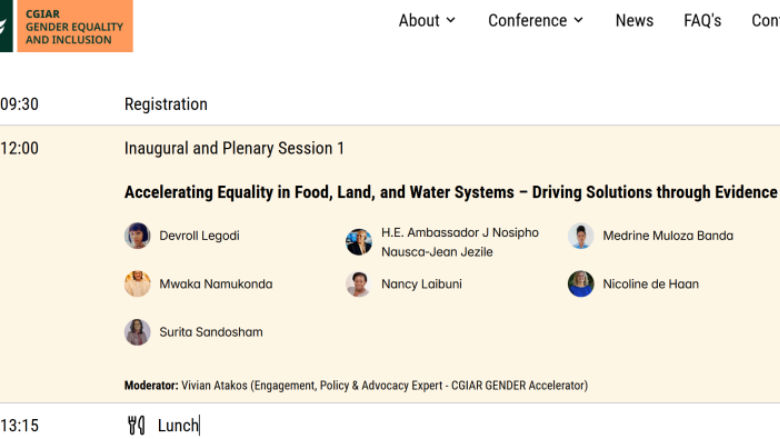Expand the Conference dropdown menu
The height and width of the screenshot is (439, 780).
pyautogui.click(x=535, y=20)
